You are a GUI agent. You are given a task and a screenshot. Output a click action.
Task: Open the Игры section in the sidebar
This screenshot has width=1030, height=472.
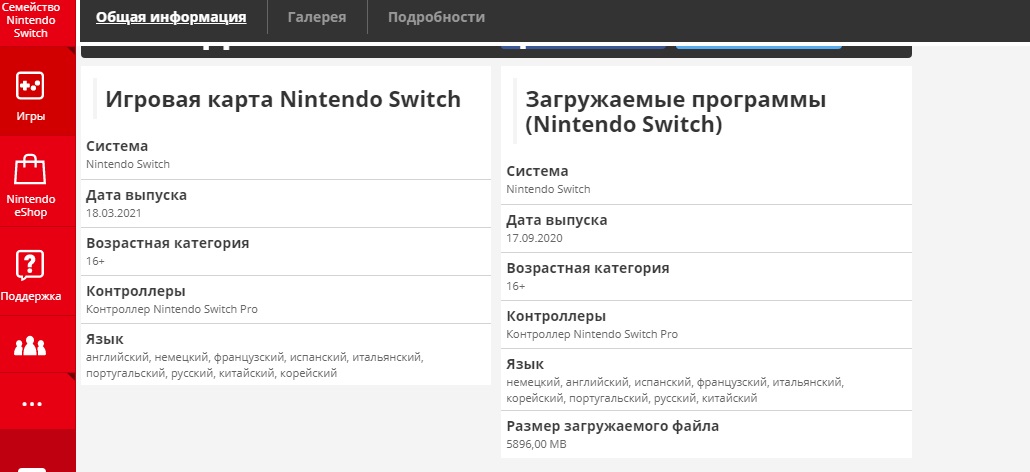30,96
